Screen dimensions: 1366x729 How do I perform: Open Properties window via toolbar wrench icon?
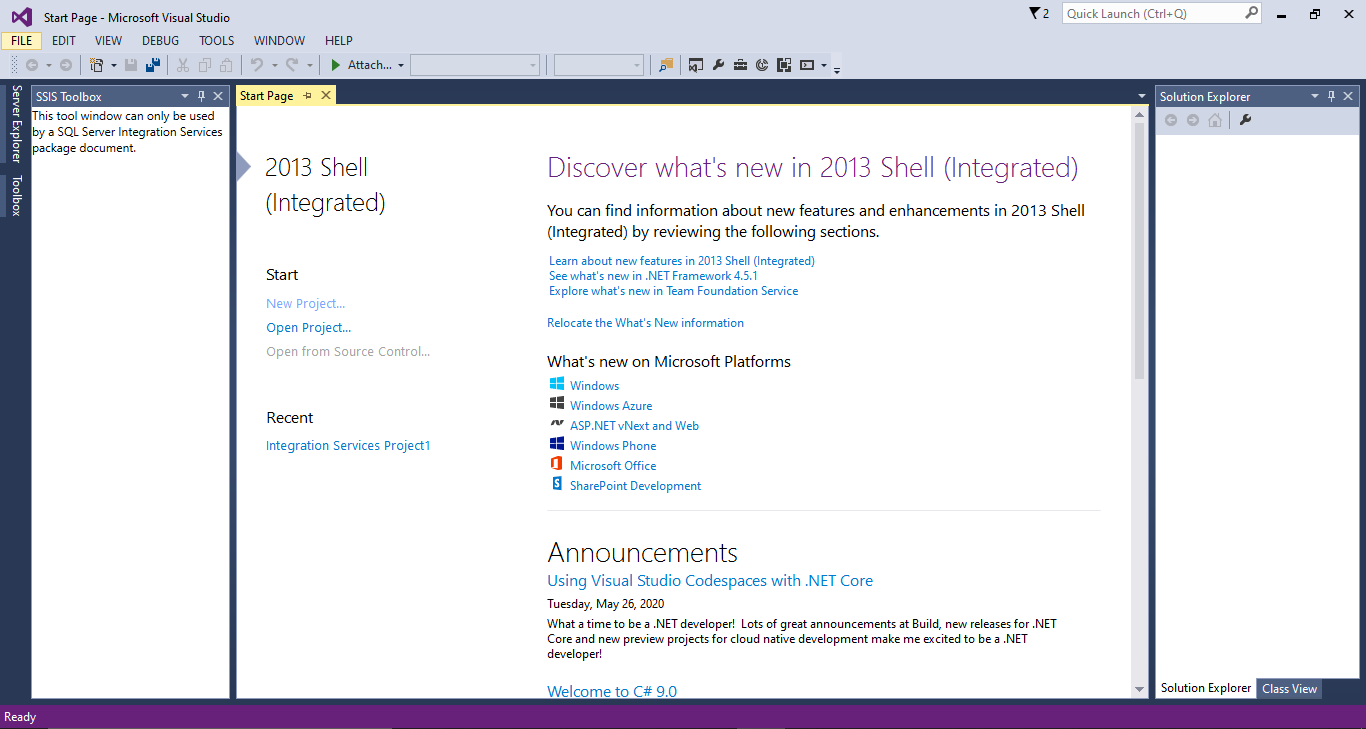click(718, 65)
